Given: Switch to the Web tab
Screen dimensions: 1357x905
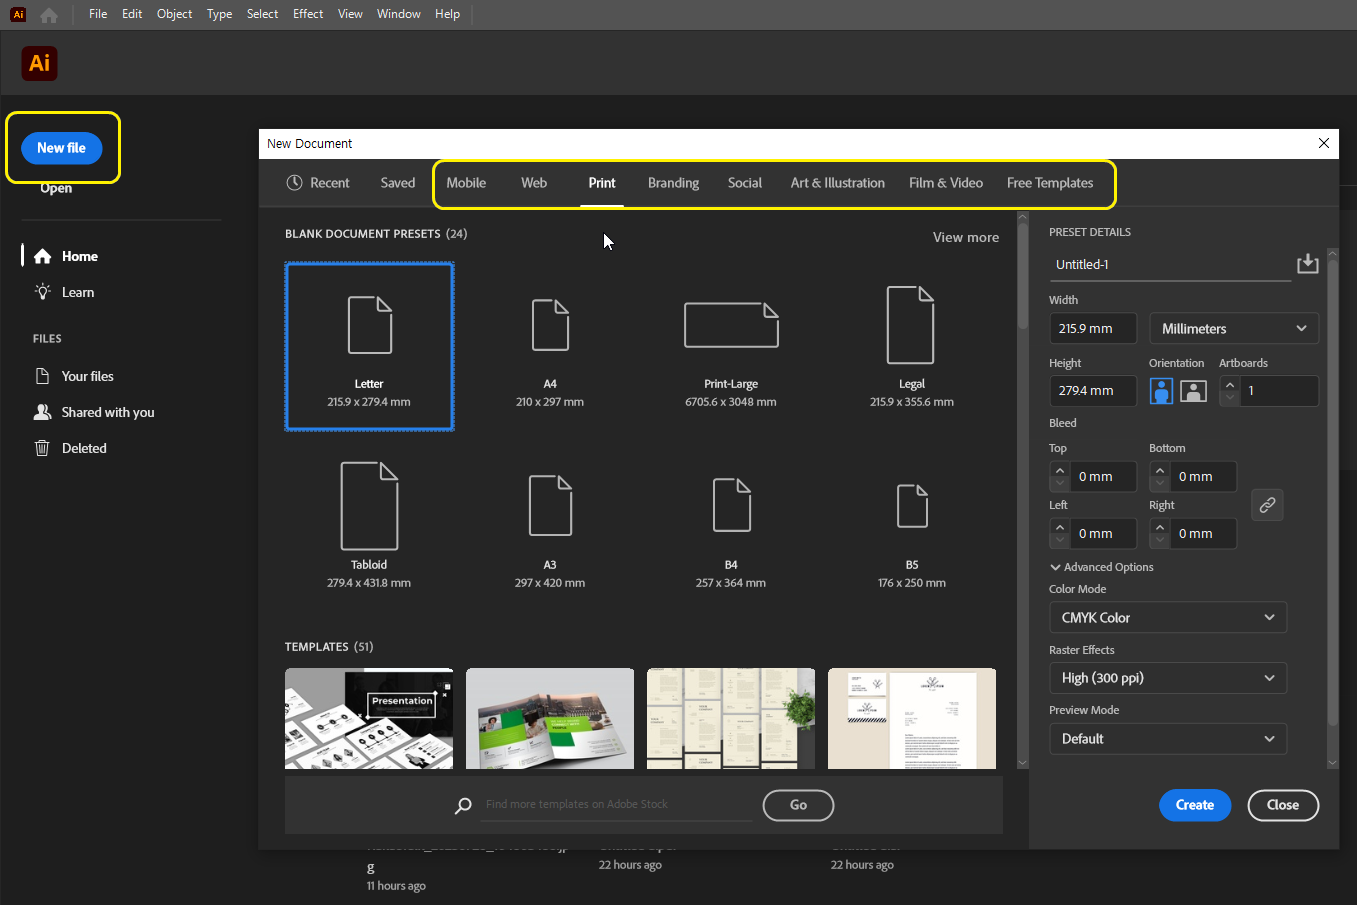Looking at the screenshot, I should click(x=534, y=183).
